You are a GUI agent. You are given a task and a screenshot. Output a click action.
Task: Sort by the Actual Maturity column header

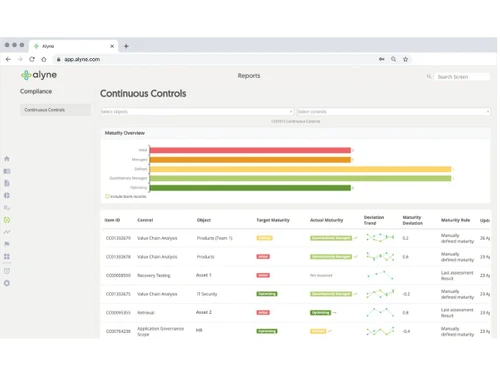[326, 220]
